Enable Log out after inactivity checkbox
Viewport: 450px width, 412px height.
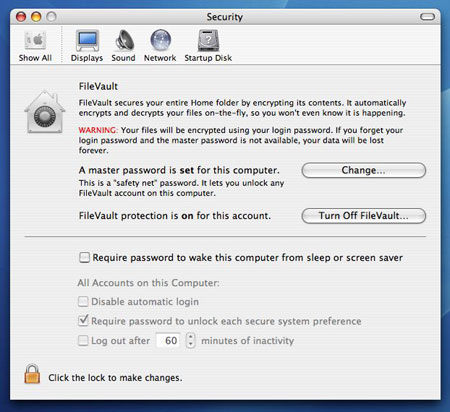[x=83, y=340]
